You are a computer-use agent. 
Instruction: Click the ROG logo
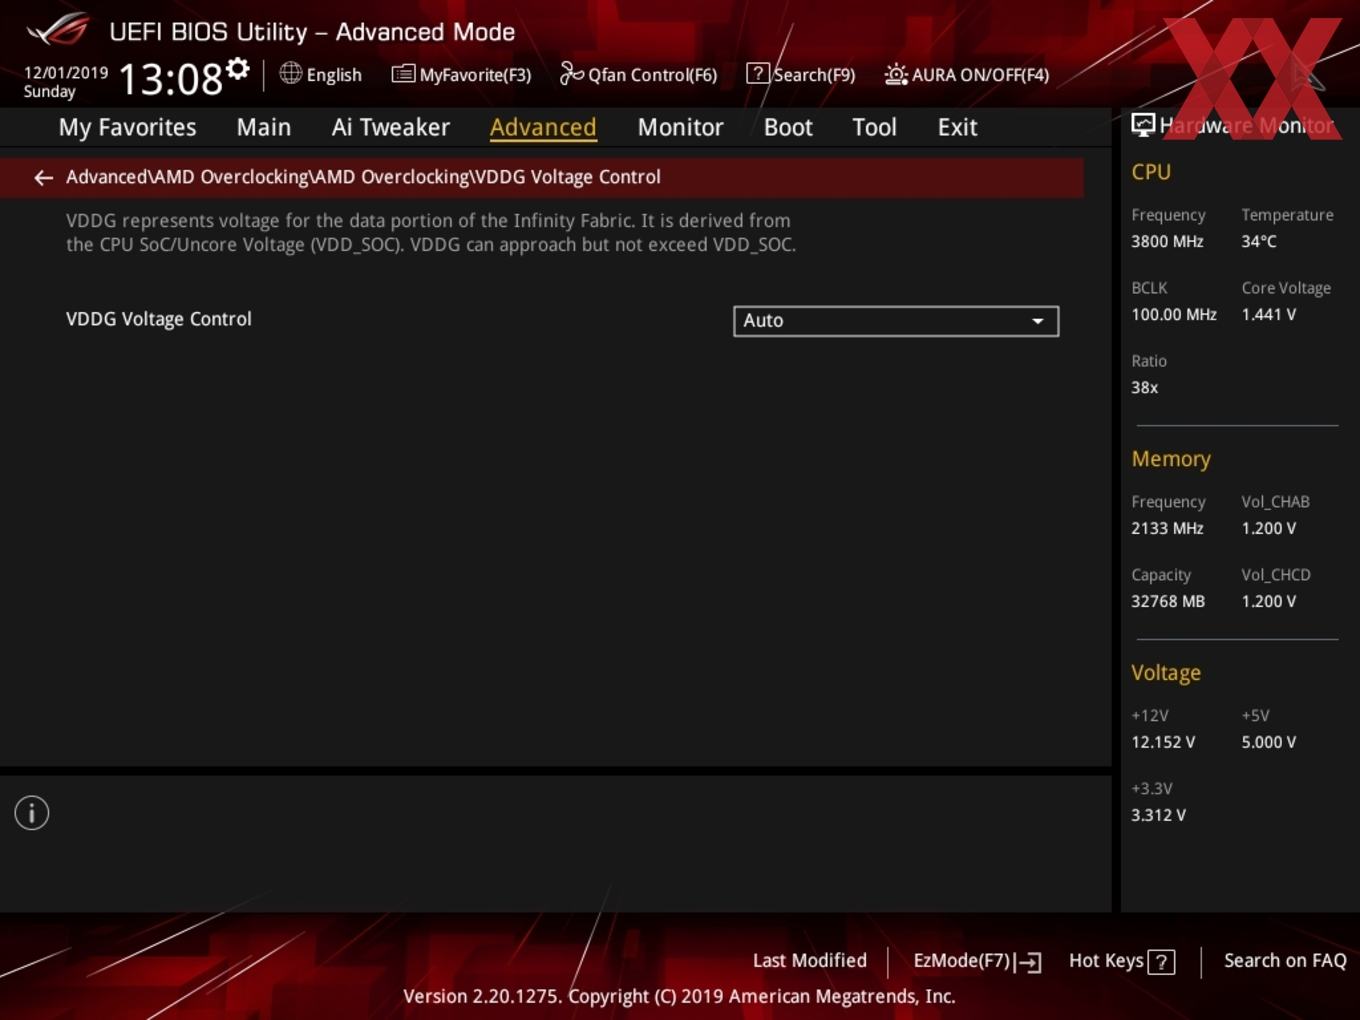click(58, 30)
